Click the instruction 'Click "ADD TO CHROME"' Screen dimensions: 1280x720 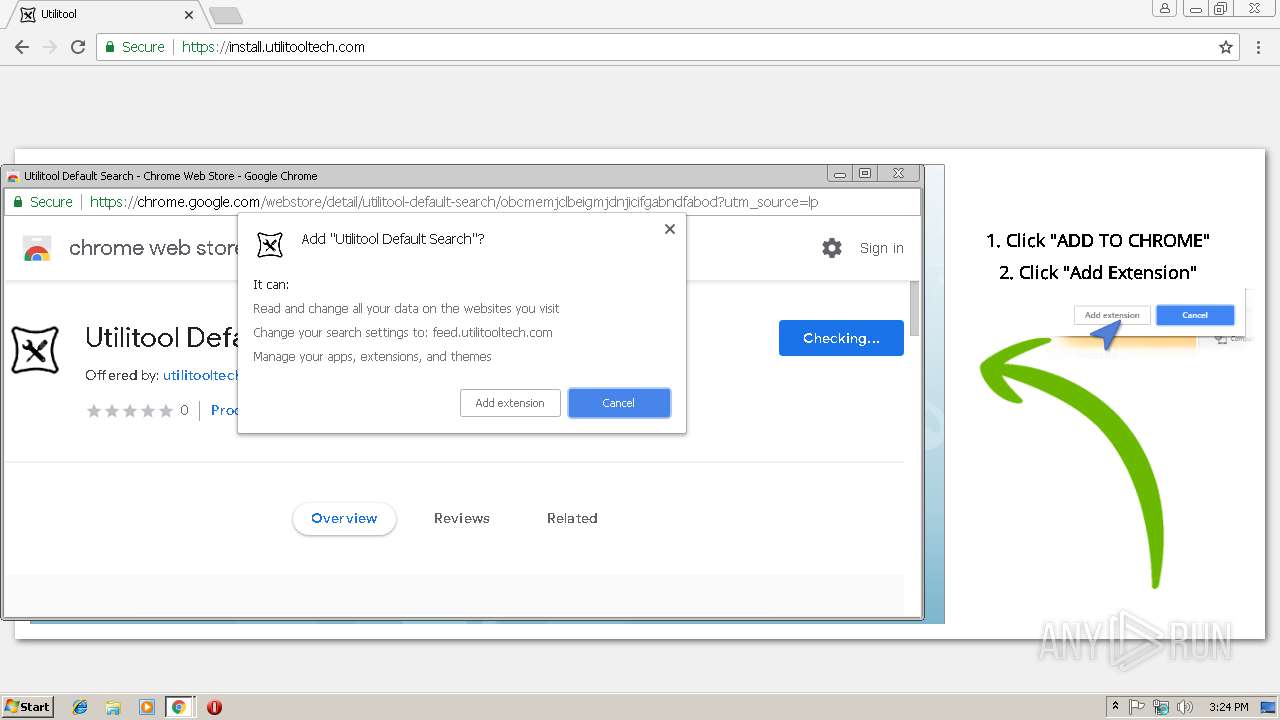coord(1098,241)
